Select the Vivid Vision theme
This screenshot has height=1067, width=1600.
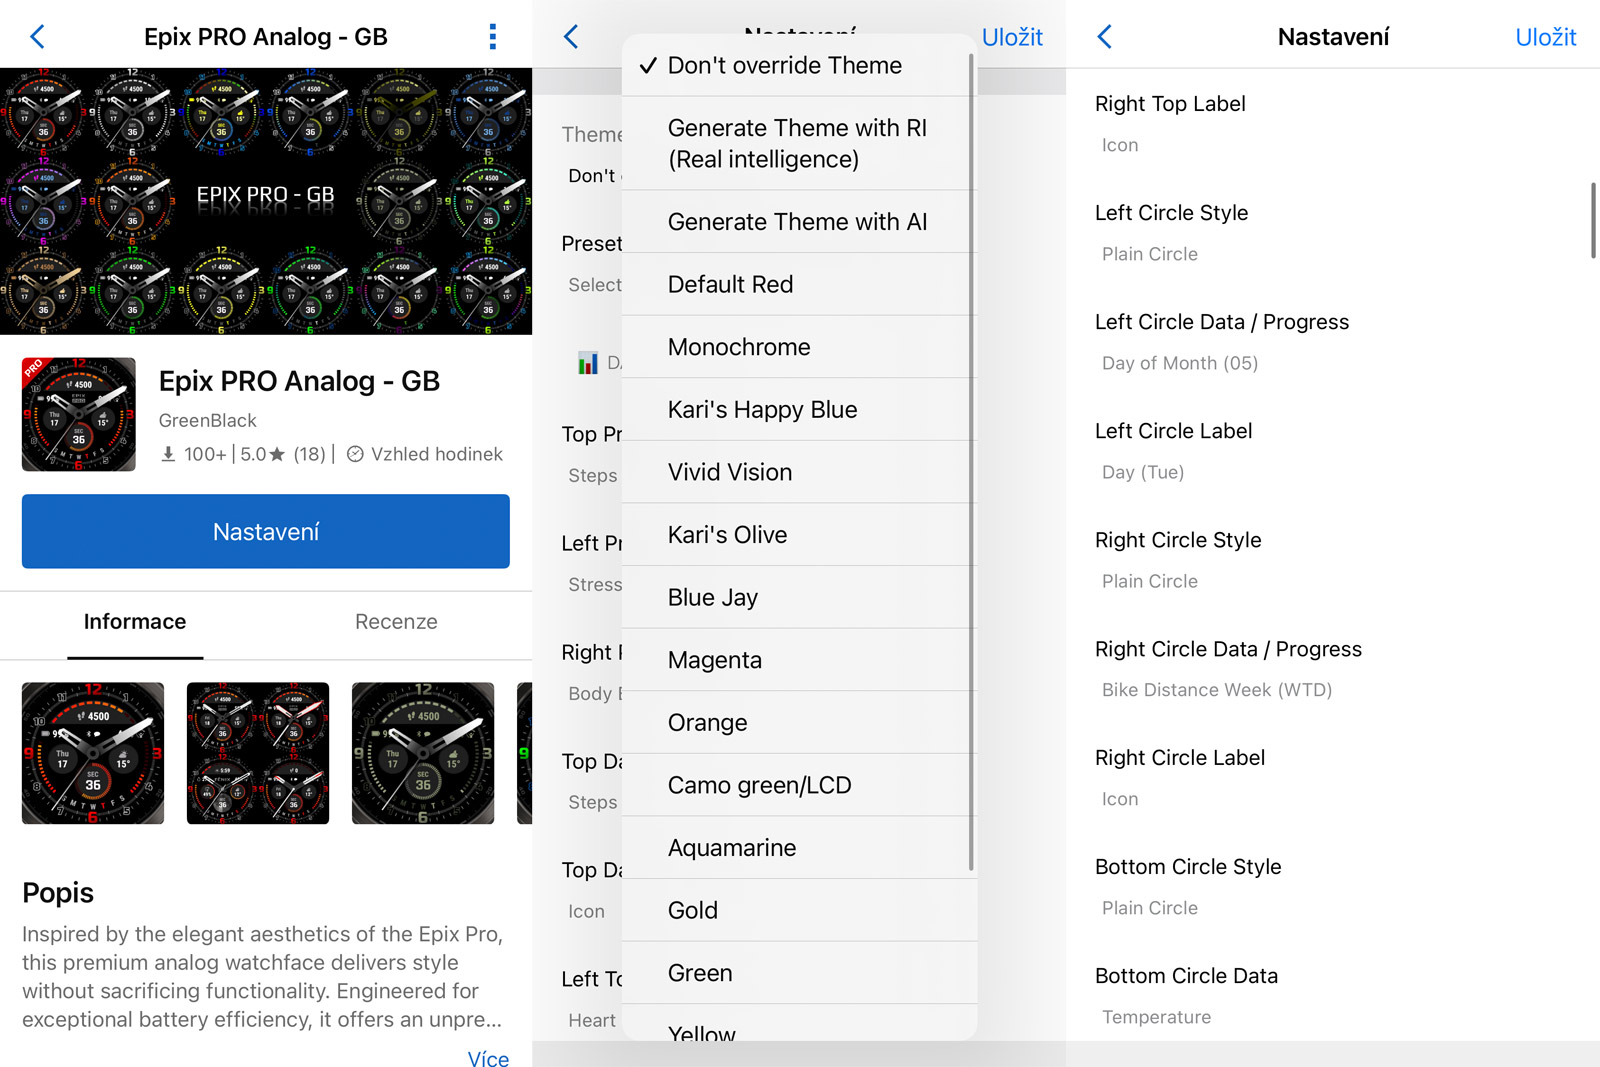(799, 472)
